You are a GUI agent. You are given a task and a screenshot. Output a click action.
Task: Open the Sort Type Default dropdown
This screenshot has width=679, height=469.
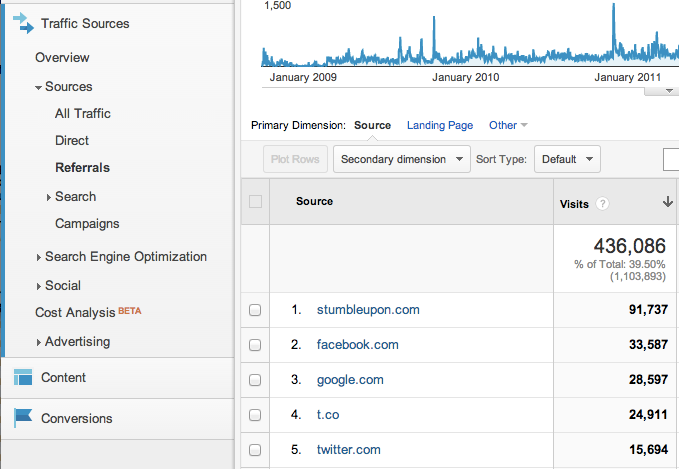(x=567, y=159)
